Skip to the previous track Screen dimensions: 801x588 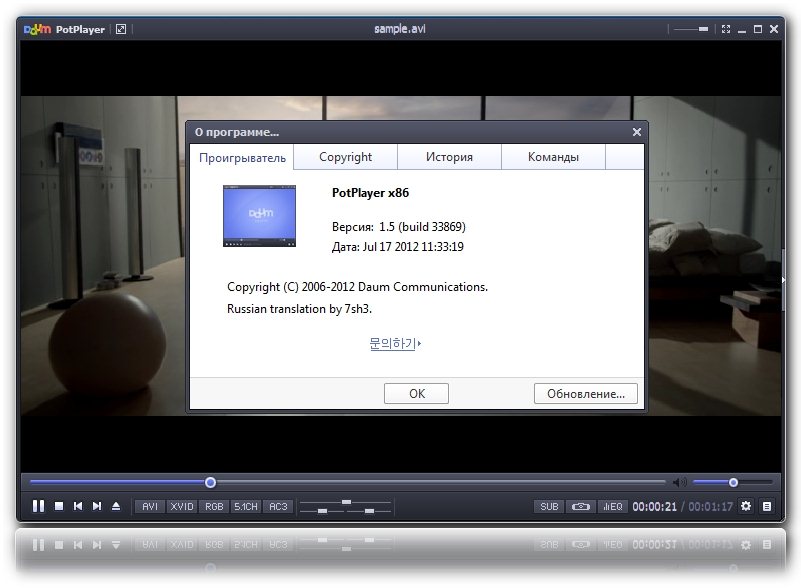click(x=78, y=507)
